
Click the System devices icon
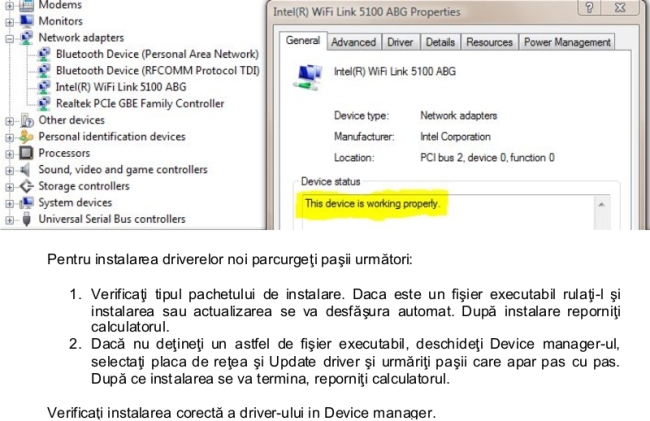pos(27,203)
